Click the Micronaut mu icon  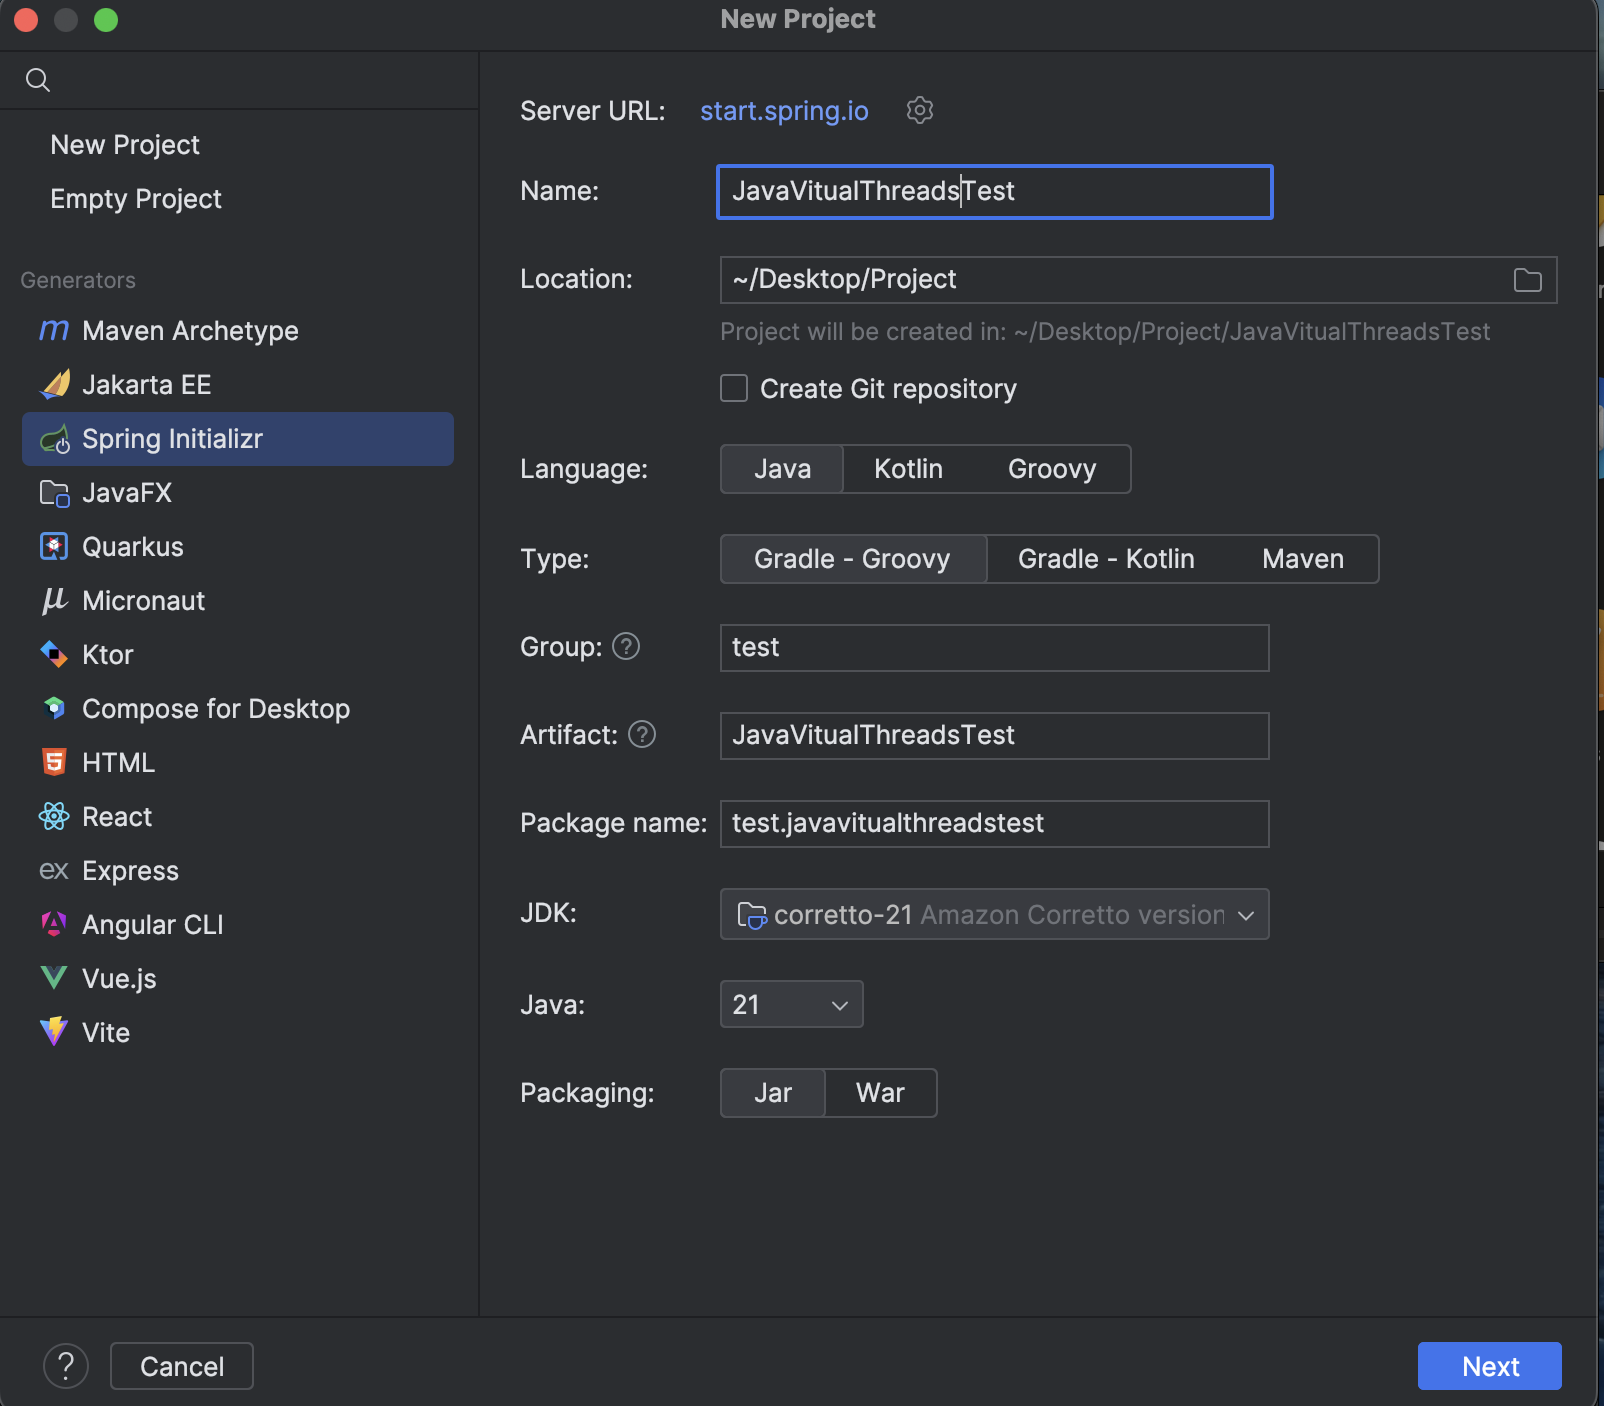pos(54,600)
